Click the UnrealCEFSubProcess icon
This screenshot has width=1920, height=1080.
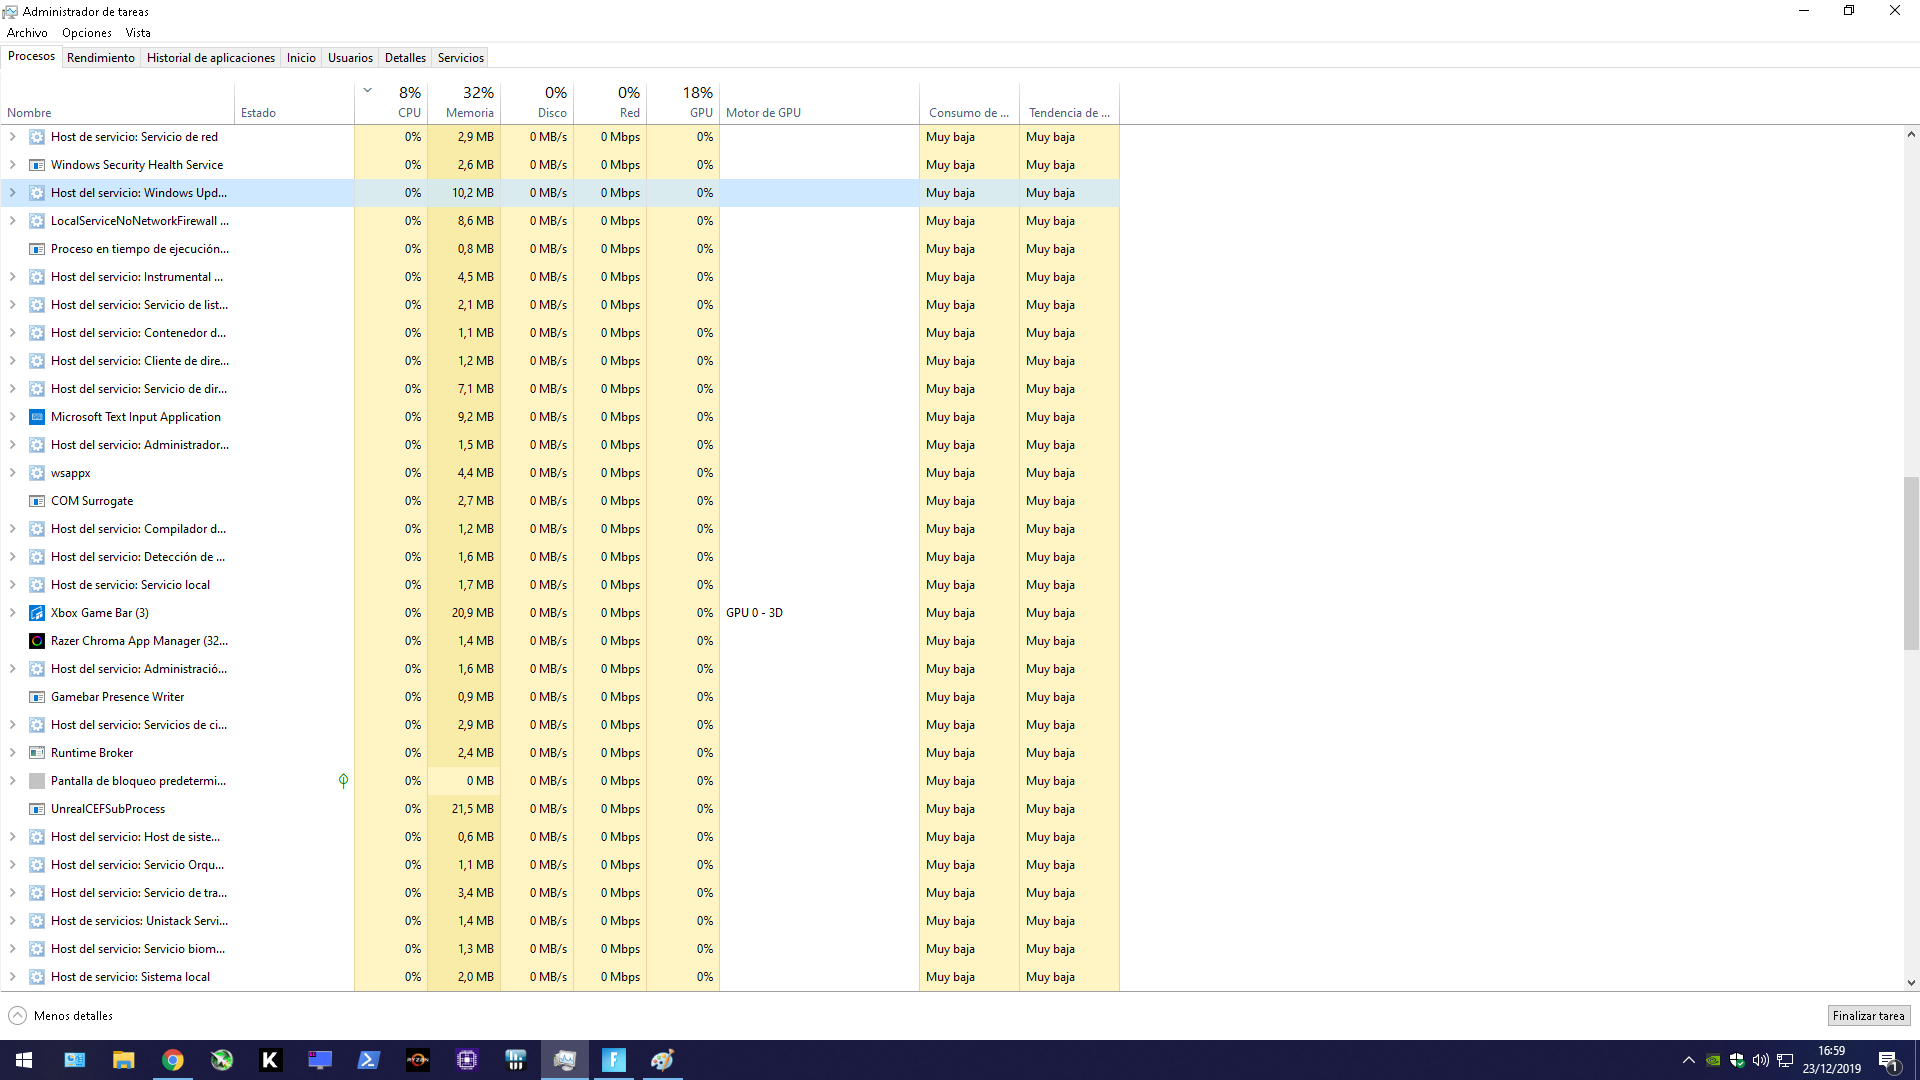point(37,809)
